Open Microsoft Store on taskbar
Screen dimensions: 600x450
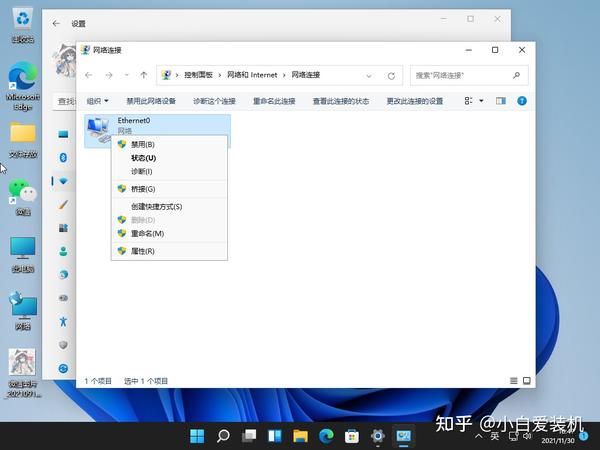pyautogui.click(x=352, y=436)
